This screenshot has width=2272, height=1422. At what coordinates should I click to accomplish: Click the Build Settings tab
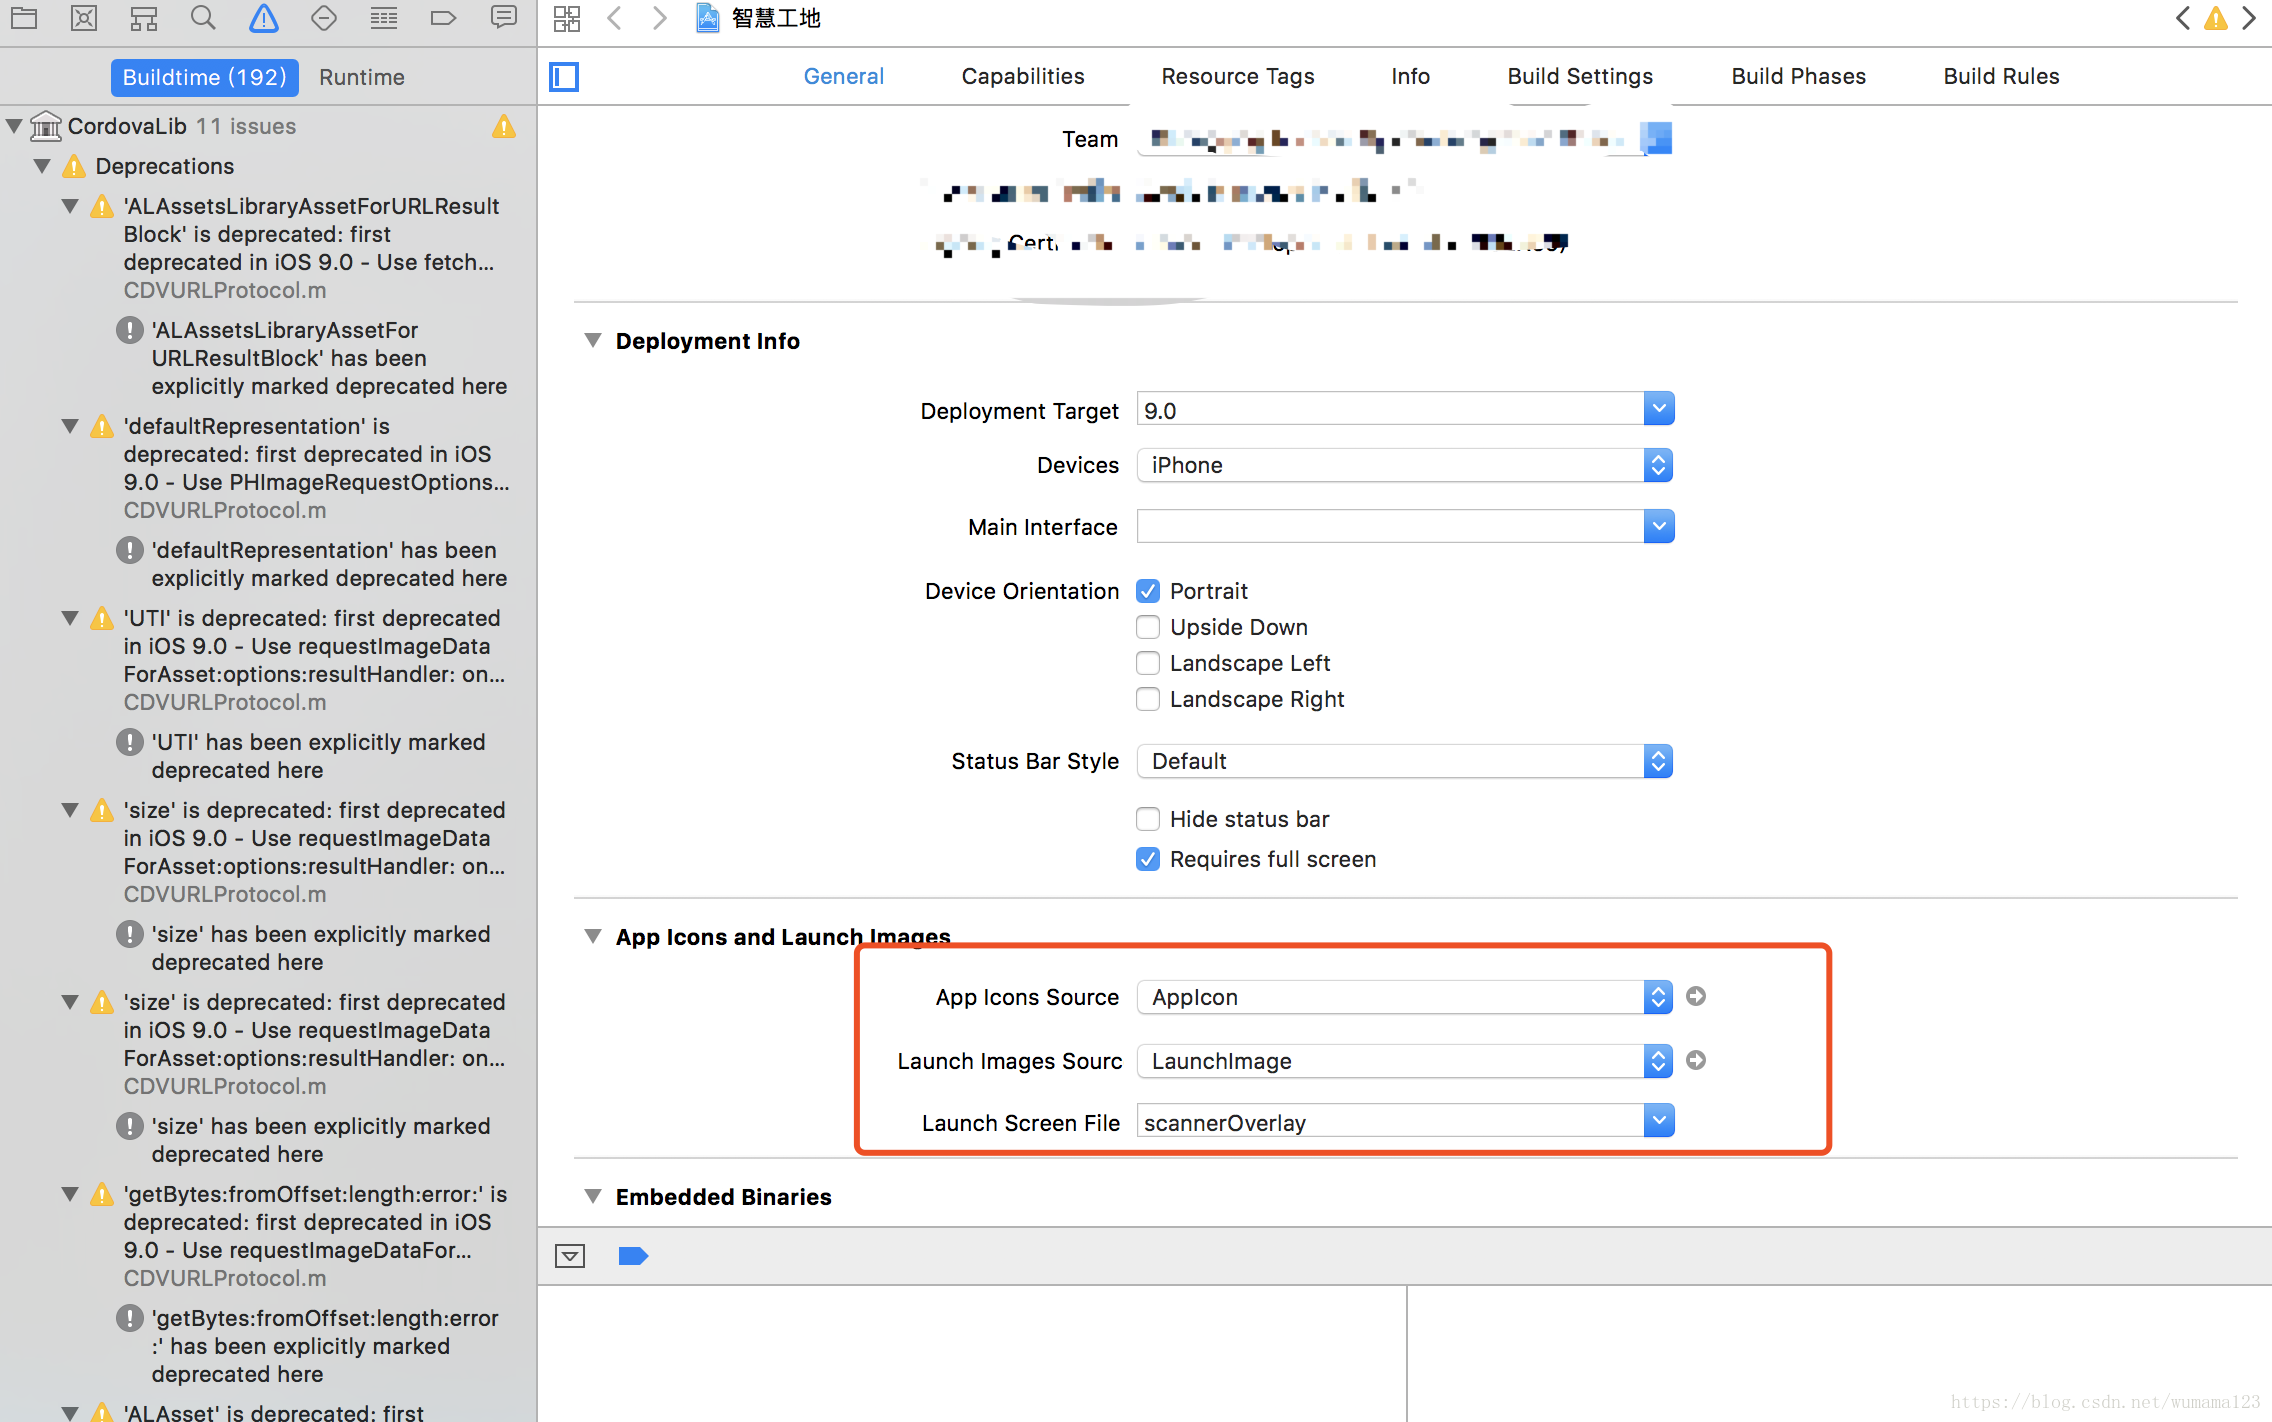pyautogui.click(x=1577, y=75)
